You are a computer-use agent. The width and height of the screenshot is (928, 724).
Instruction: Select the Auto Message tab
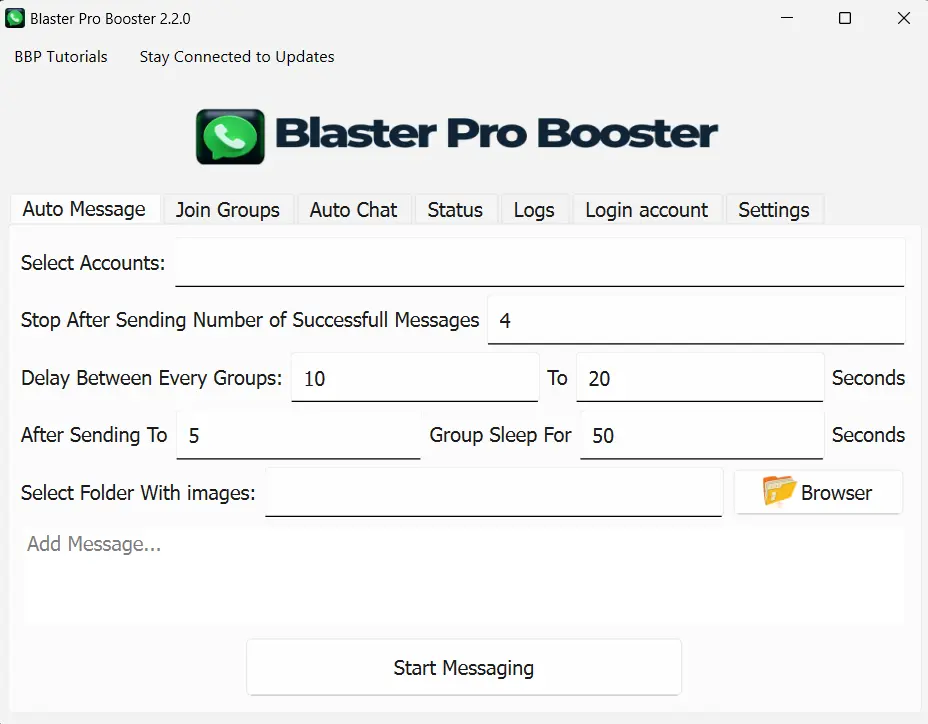84,209
